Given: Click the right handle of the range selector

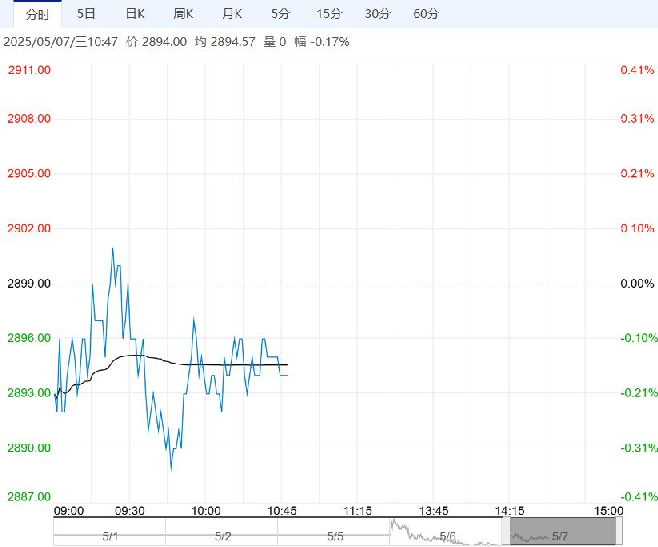Looking at the screenshot, I should 619,532.
